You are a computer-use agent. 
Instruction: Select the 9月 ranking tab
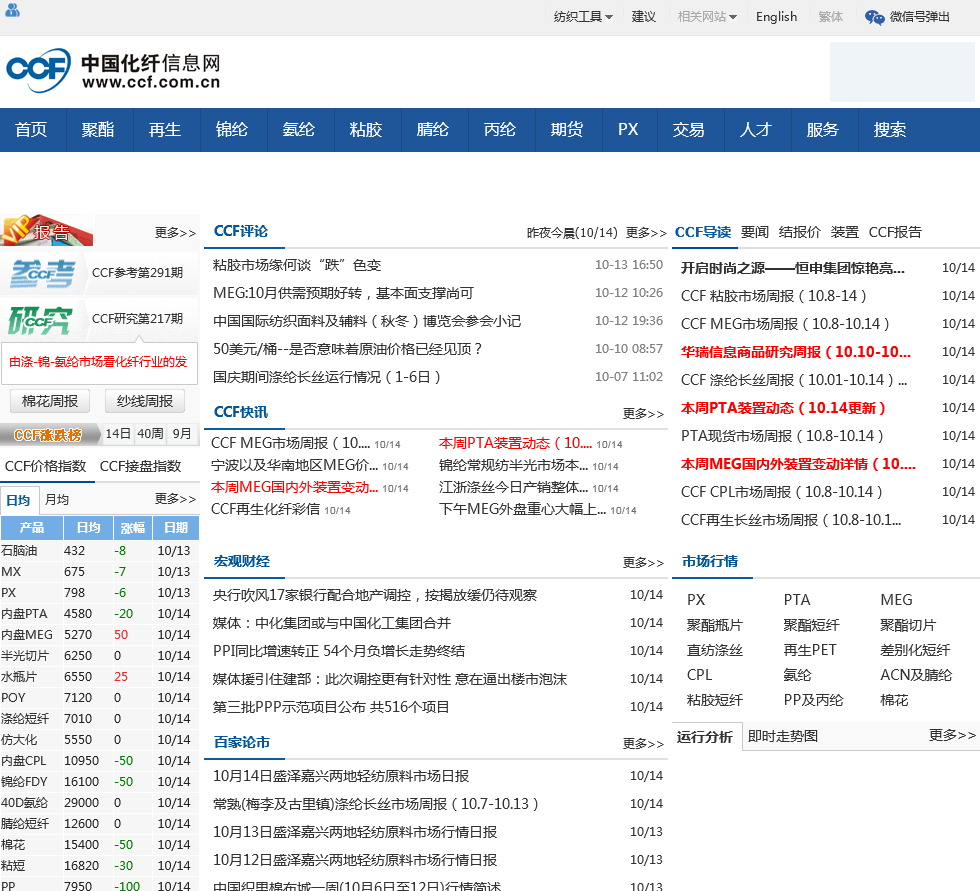(182, 434)
